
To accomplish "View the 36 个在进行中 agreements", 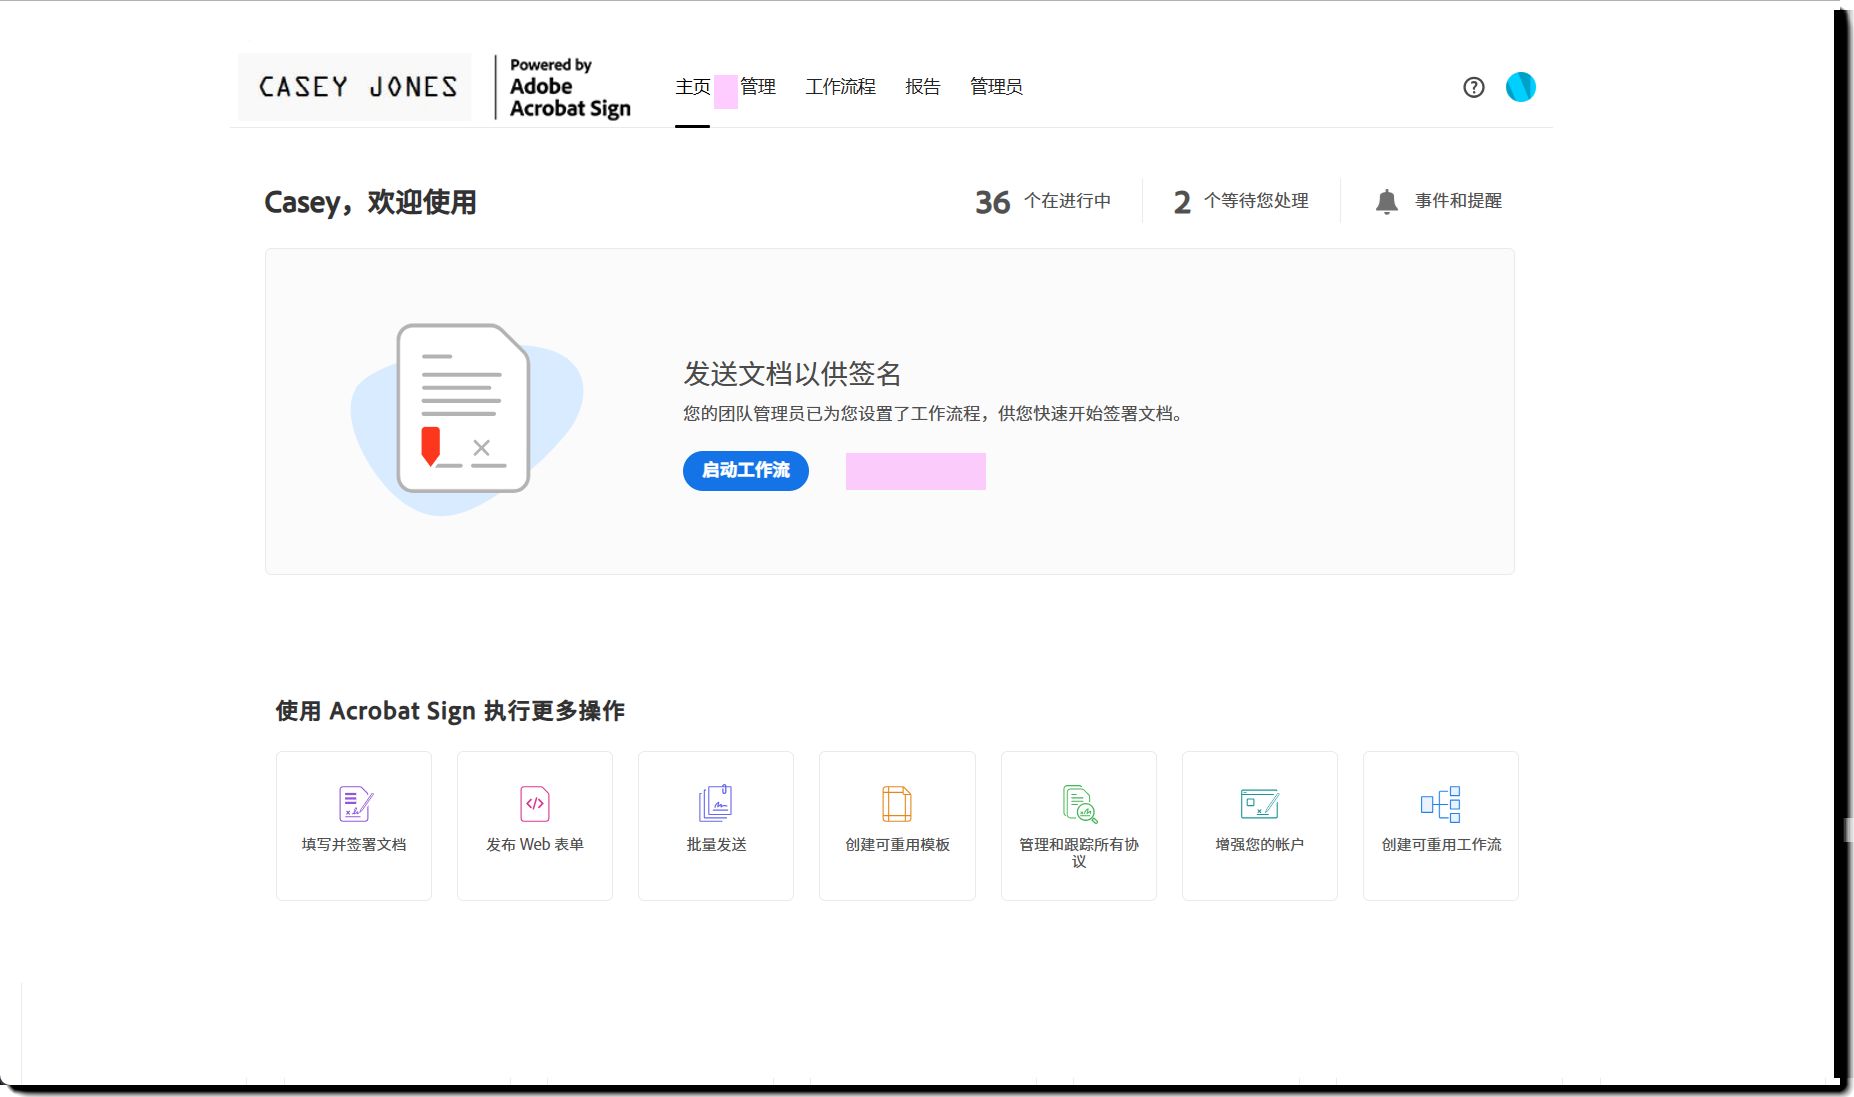I will pyautogui.click(x=1043, y=202).
